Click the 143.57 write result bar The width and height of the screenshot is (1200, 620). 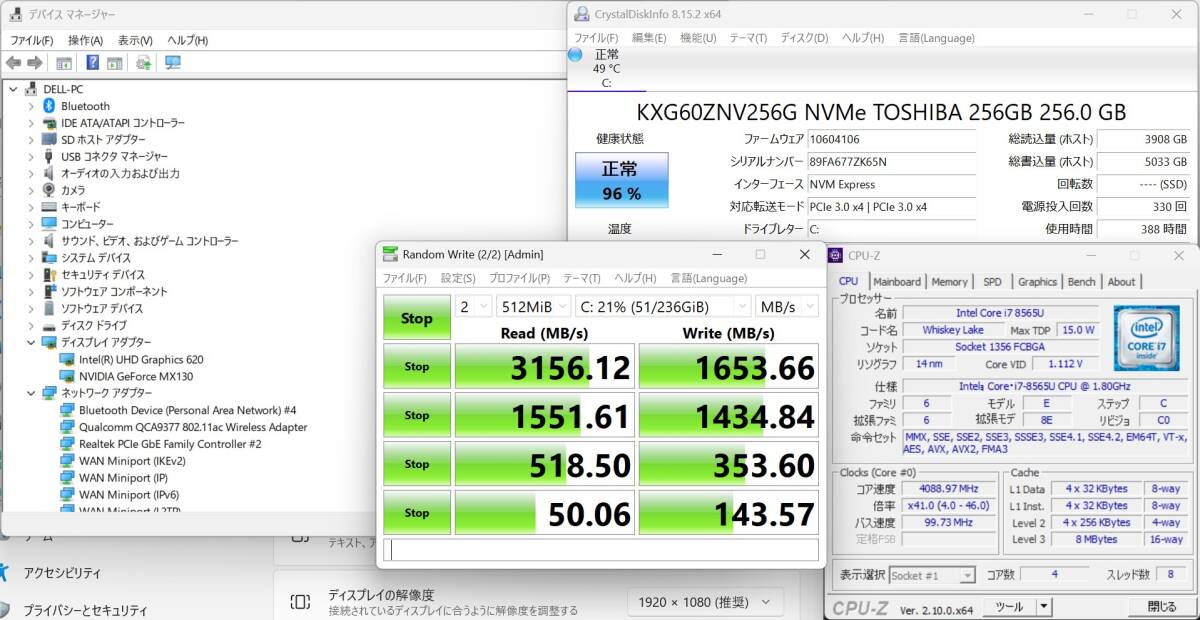point(729,513)
